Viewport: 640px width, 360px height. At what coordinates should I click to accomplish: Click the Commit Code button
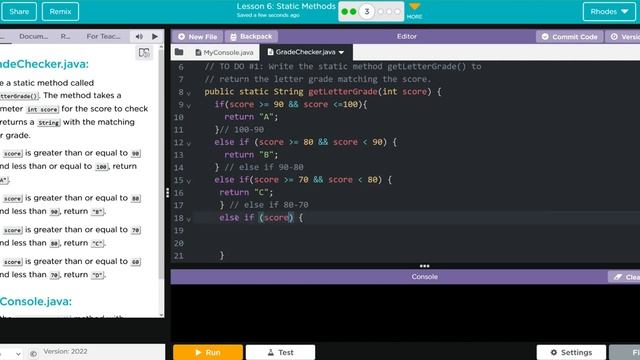coord(570,36)
